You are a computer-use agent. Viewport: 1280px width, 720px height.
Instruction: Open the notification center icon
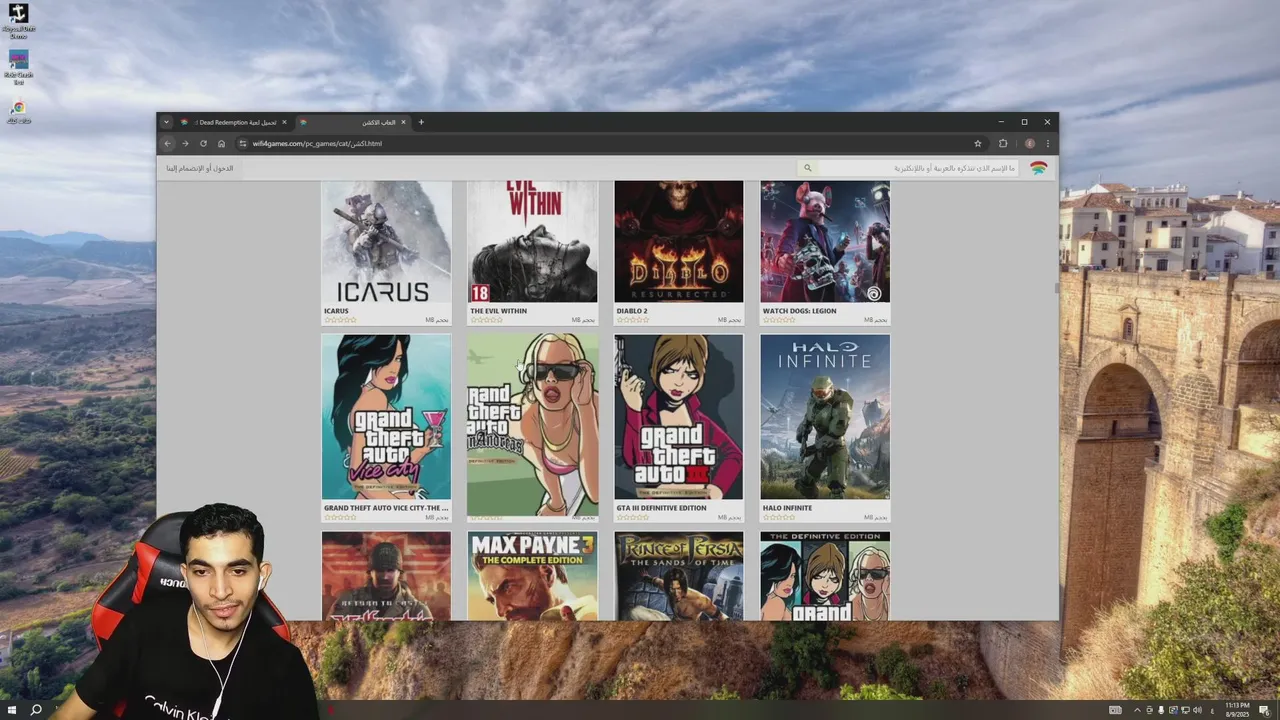click(x=1265, y=710)
